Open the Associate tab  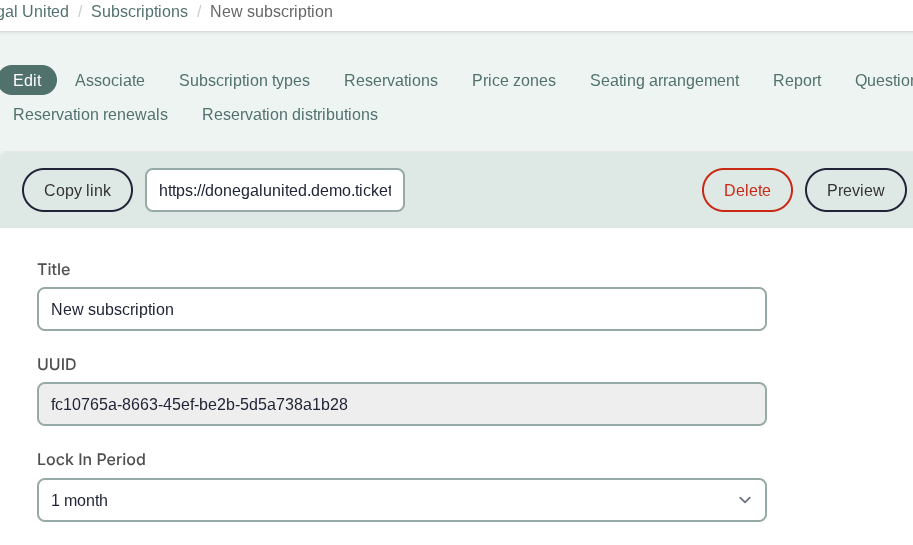click(110, 80)
